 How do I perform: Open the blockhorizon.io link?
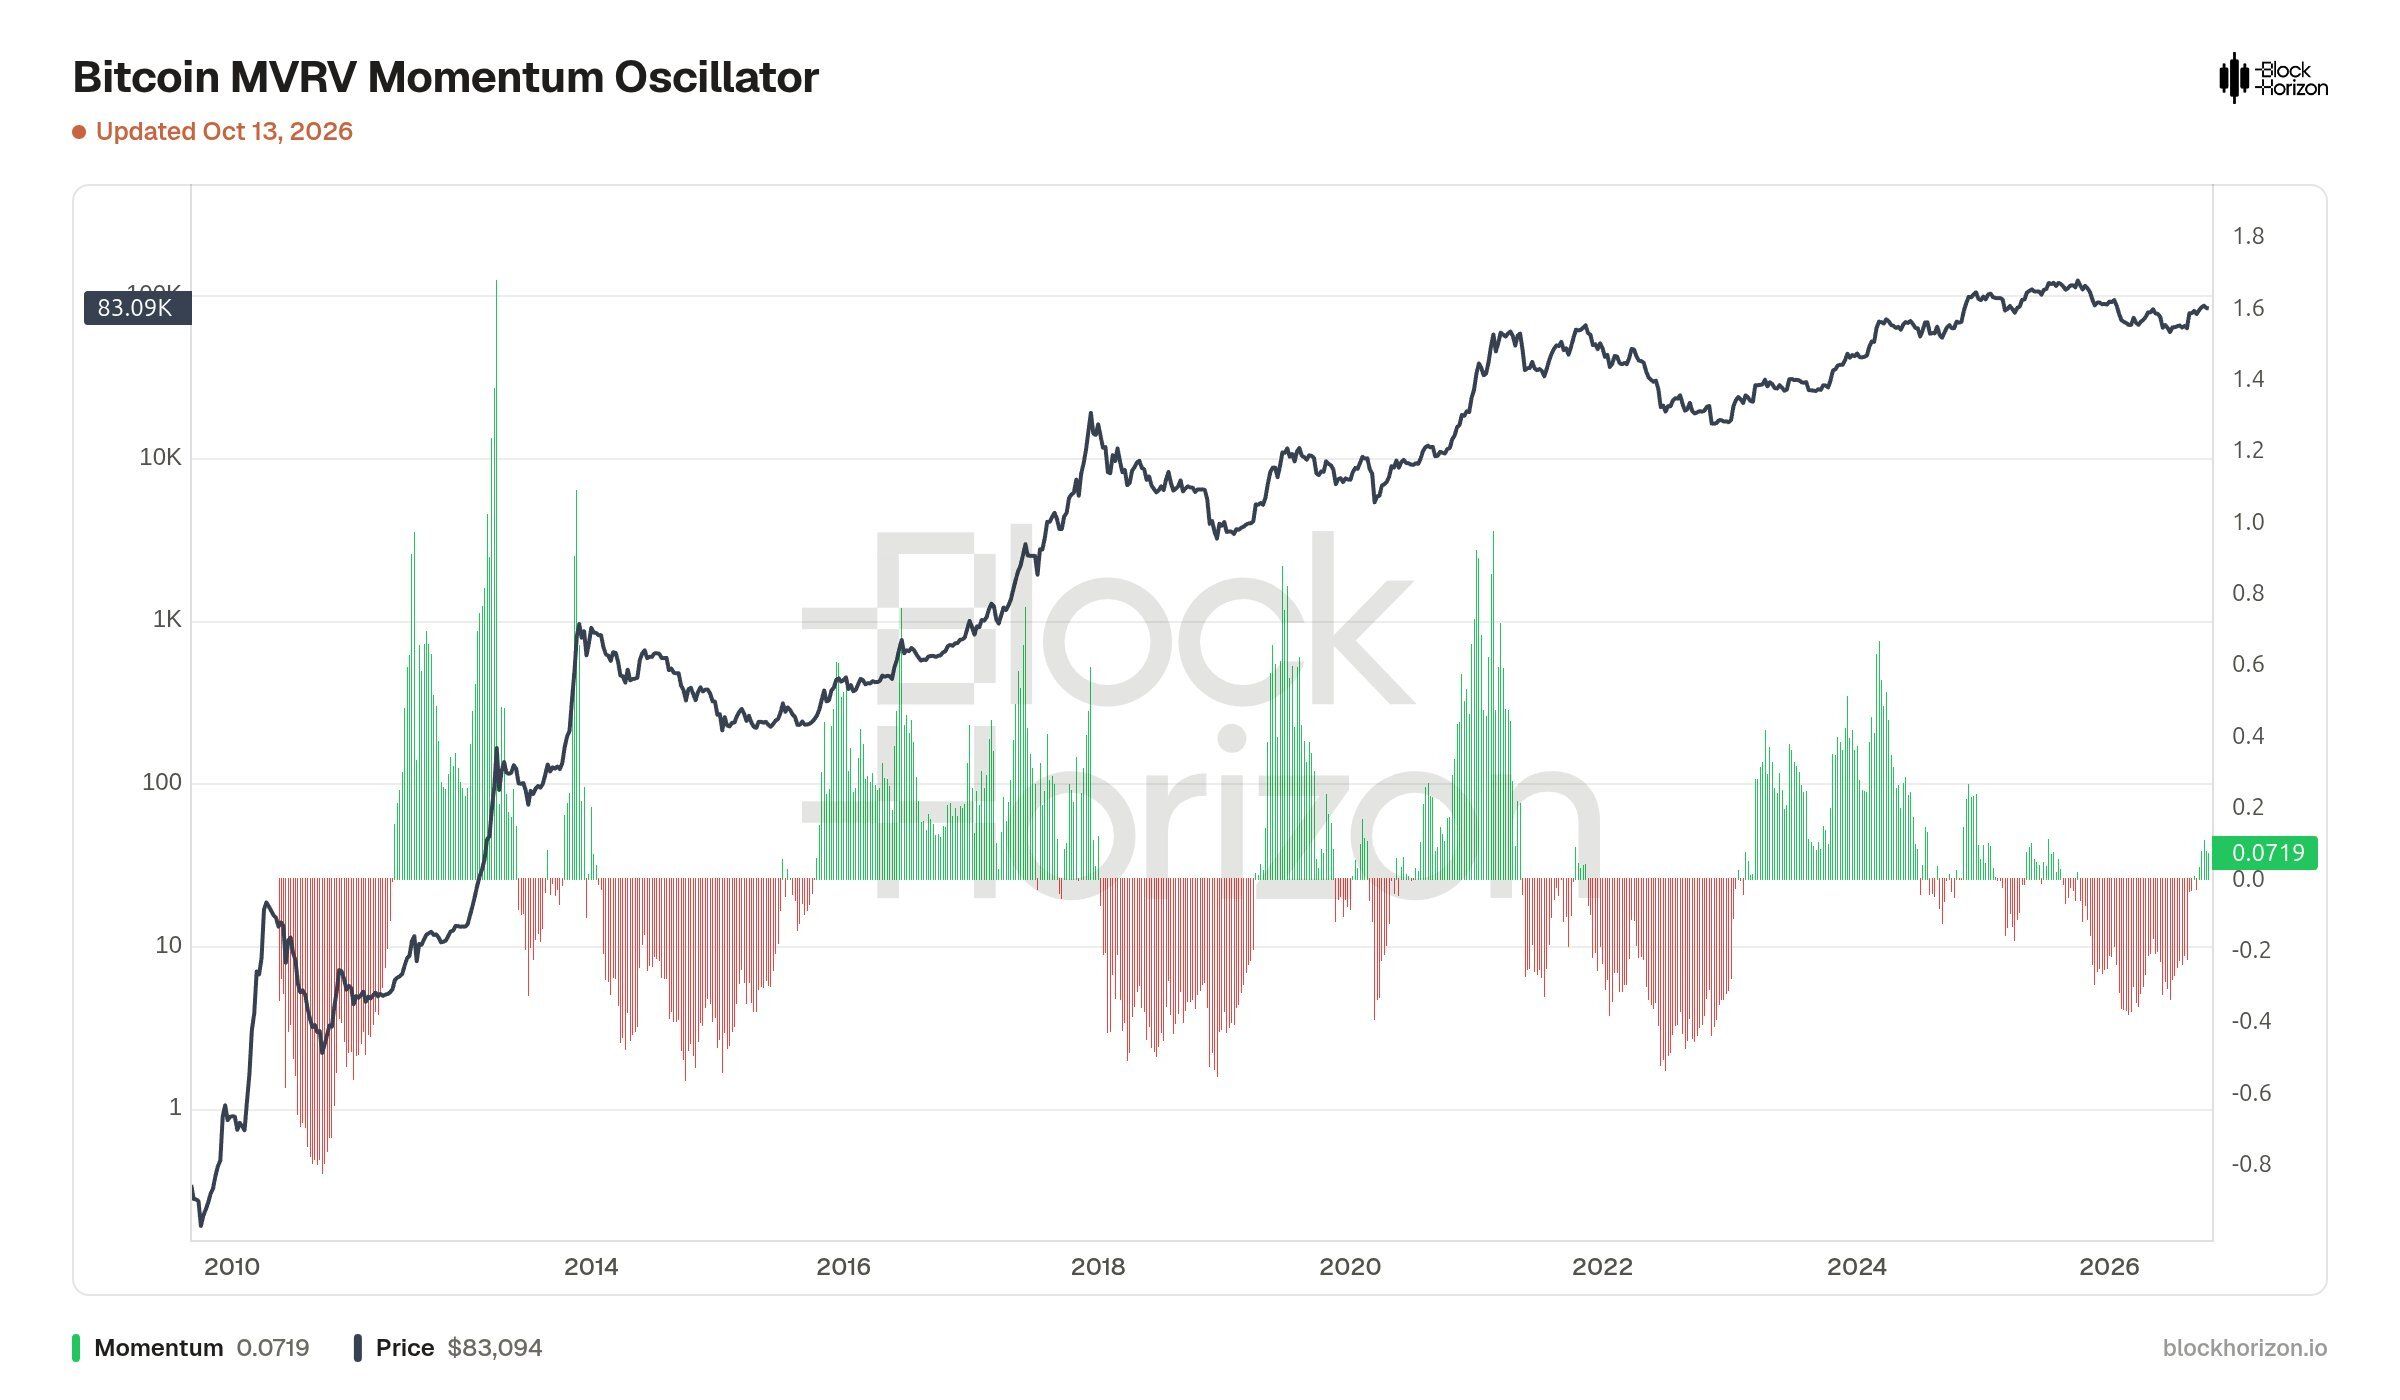(x=2244, y=1348)
